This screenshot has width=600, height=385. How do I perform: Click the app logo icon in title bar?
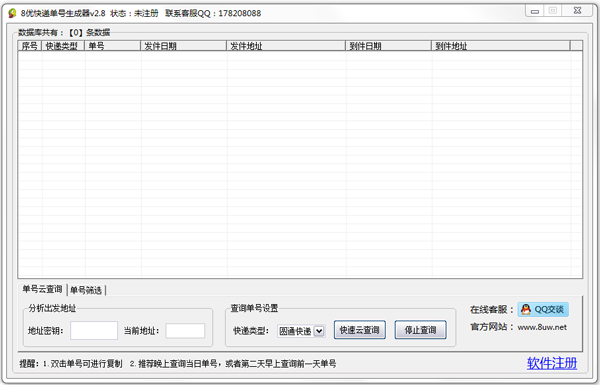[x=12, y=13]
